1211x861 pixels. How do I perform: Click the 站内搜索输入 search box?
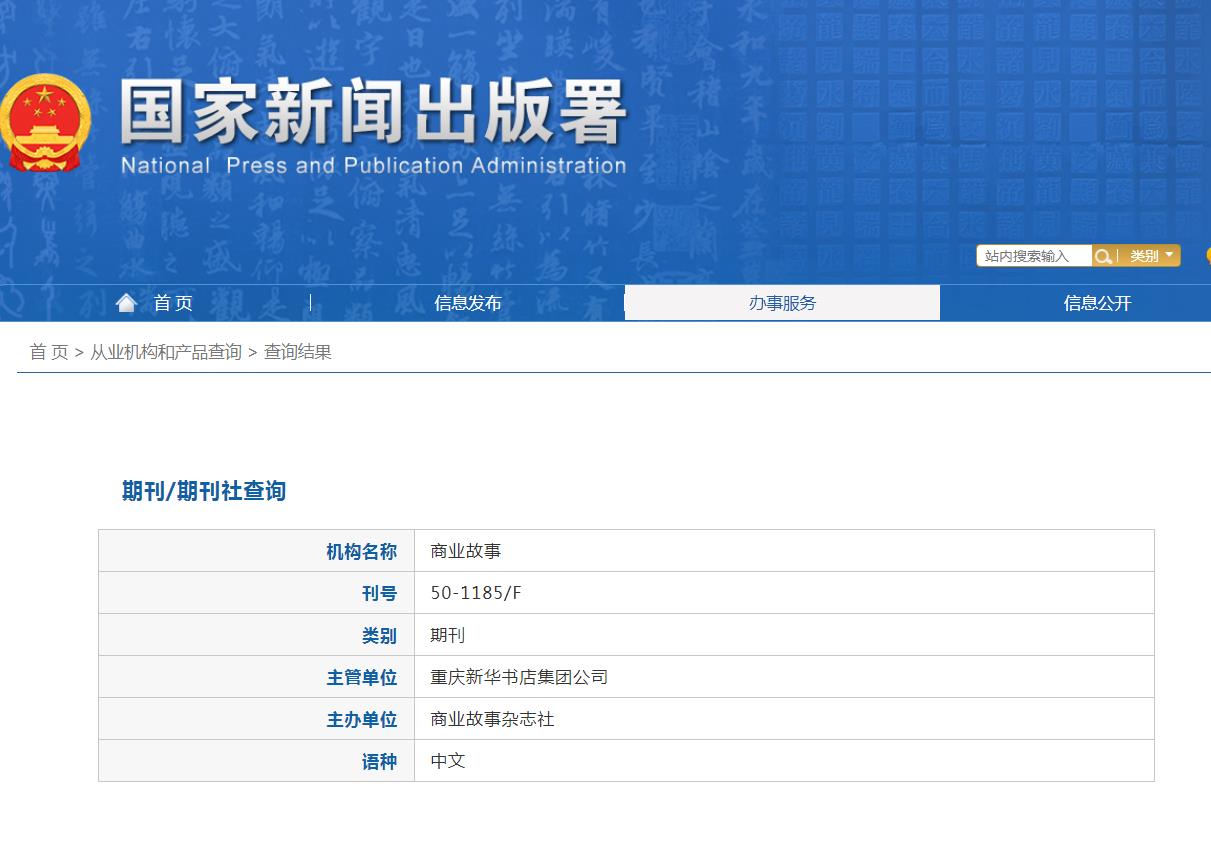click(x=1030, y=255)
